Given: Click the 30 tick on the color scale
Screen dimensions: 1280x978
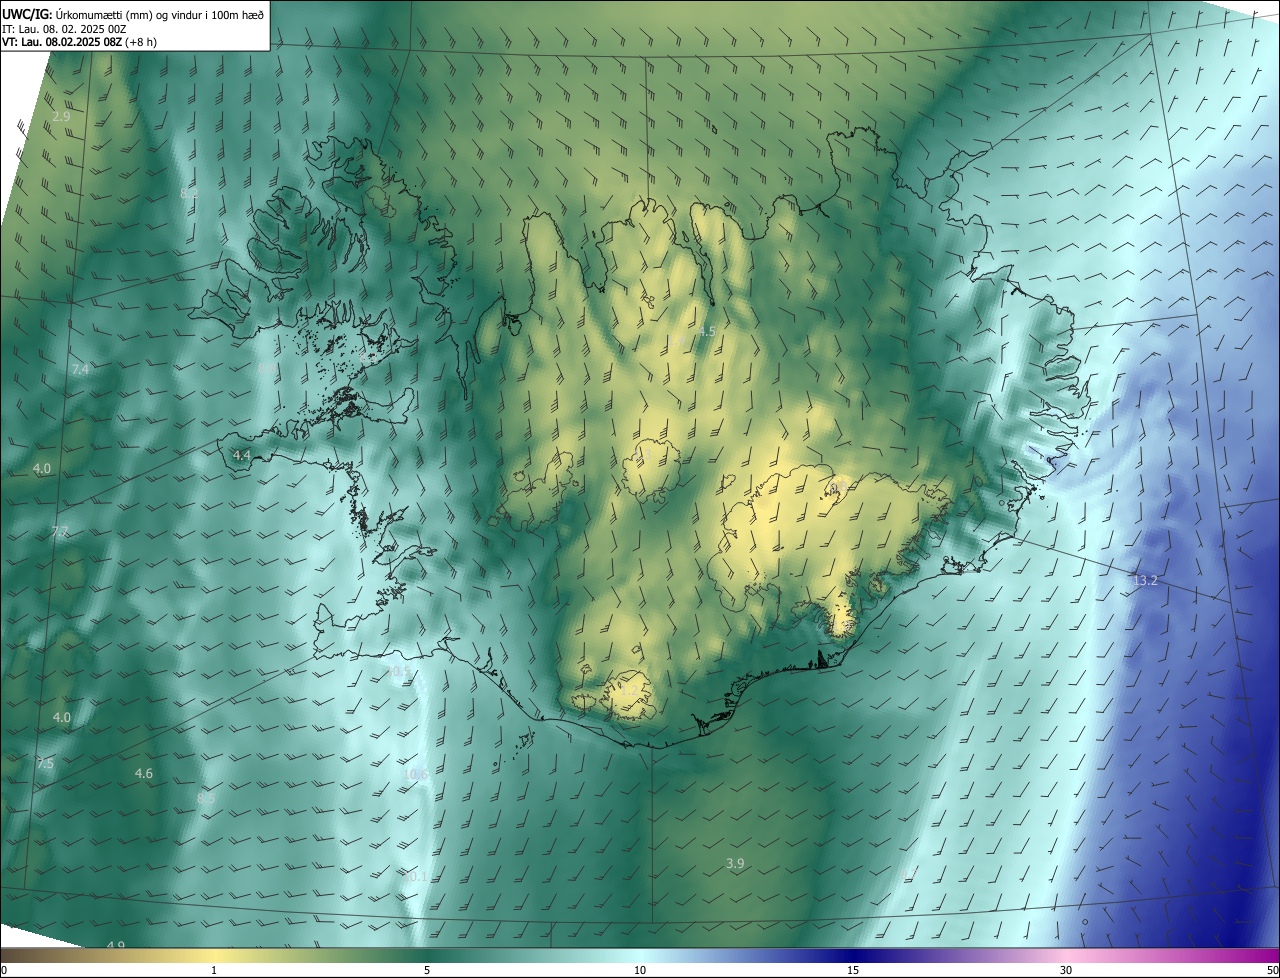Looking at the screenshot, I should tap(1066, 970).
